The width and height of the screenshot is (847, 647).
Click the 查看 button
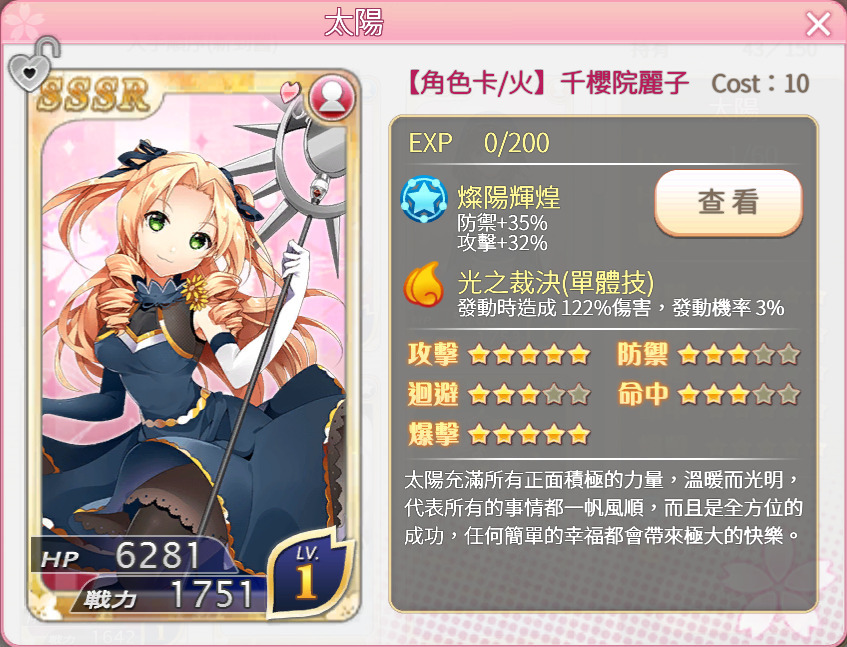[728, 203]
